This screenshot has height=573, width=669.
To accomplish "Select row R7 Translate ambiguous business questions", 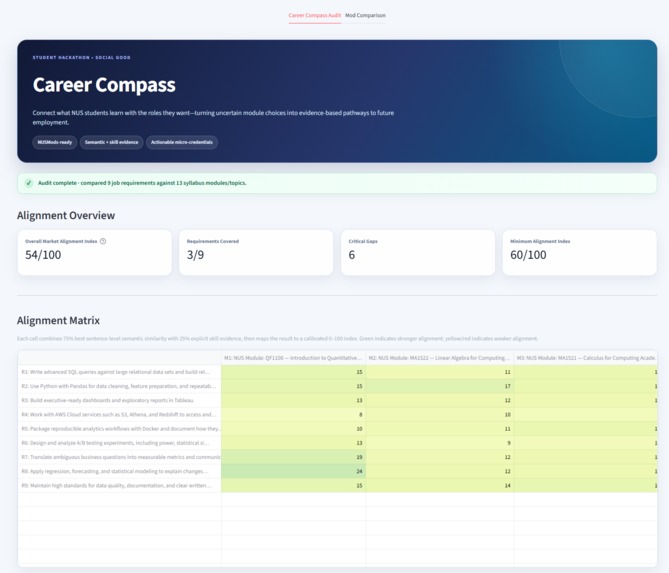I will point(119,457).
